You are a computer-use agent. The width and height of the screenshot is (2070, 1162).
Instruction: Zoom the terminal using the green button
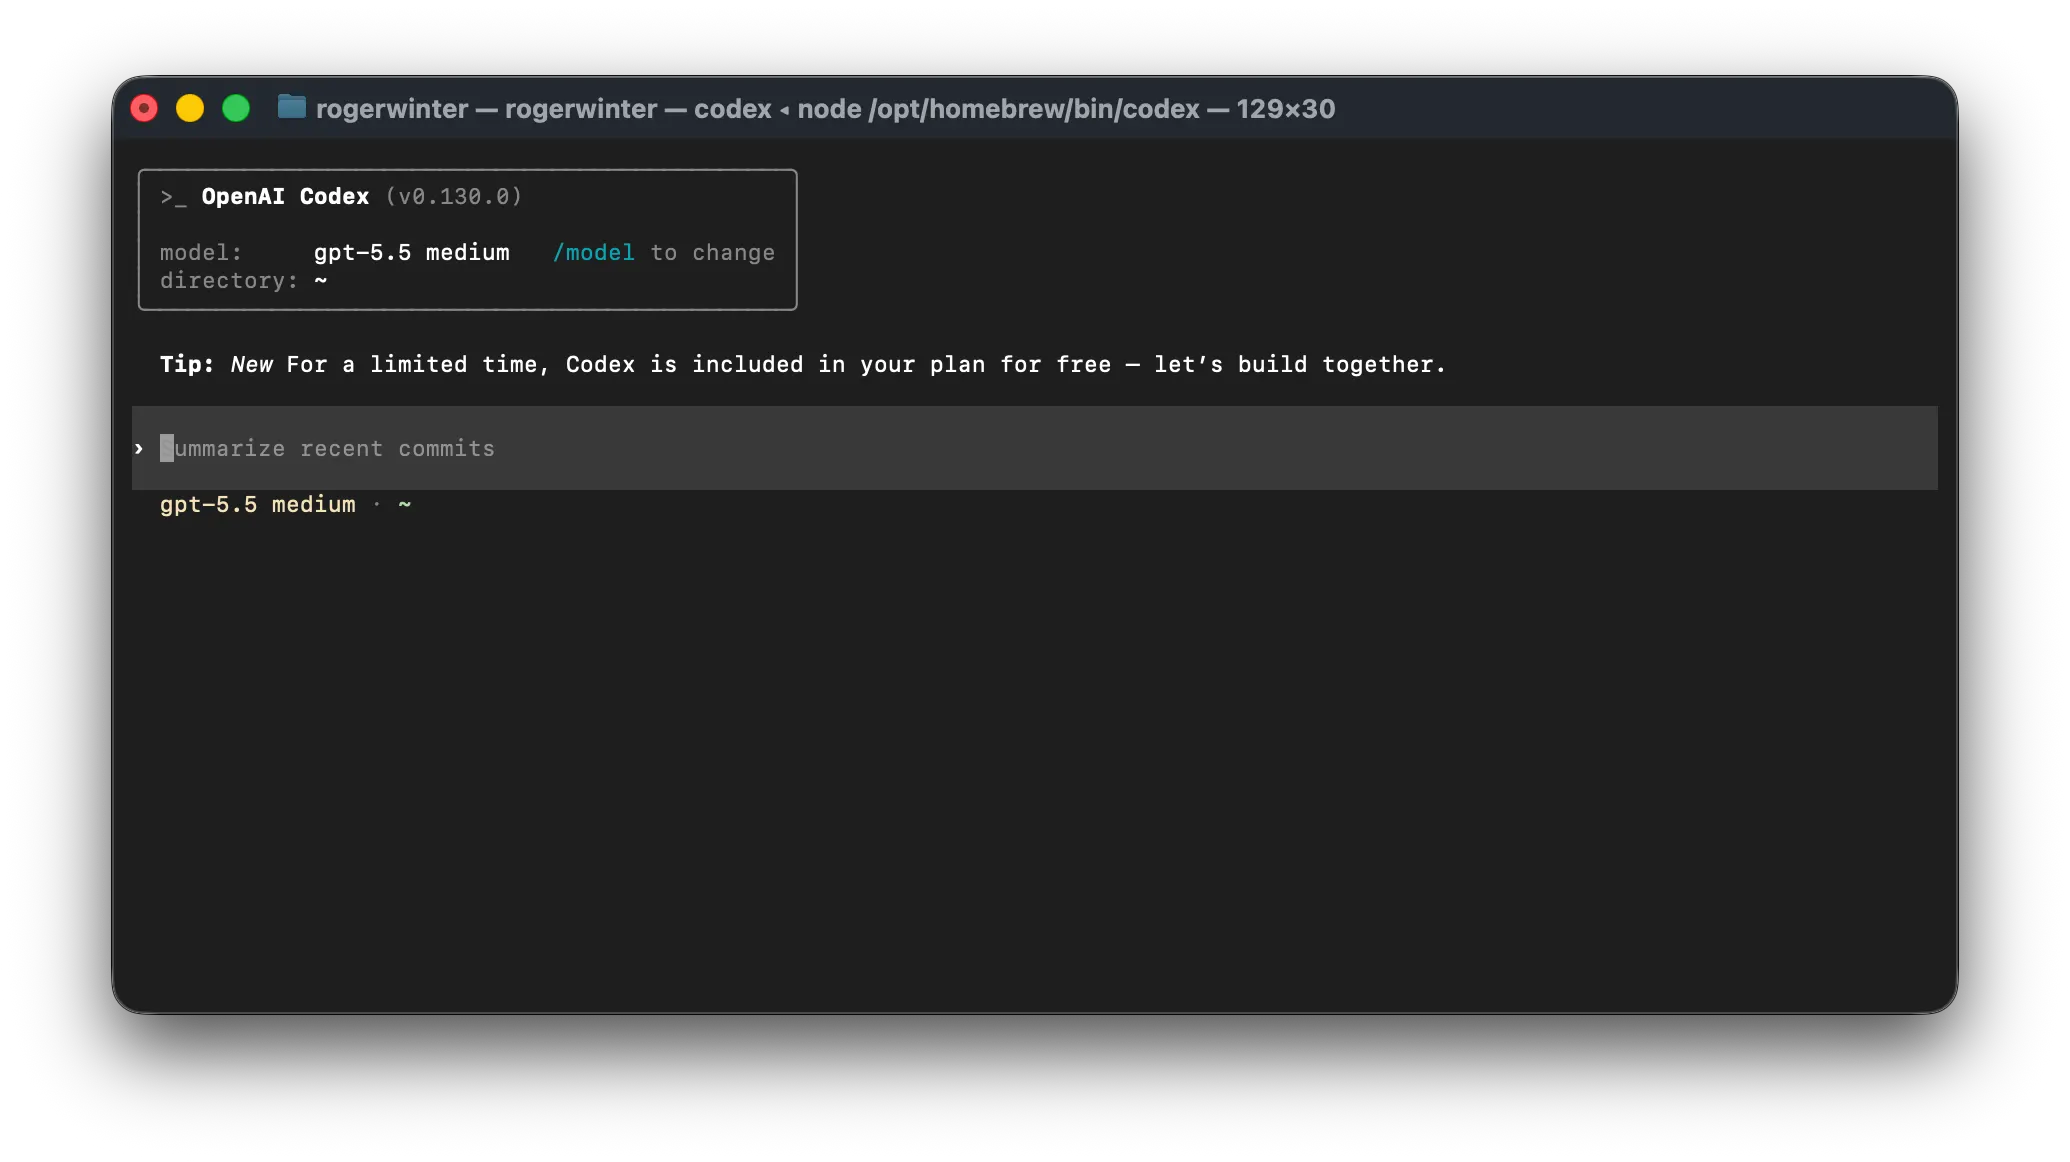point(236,108)
